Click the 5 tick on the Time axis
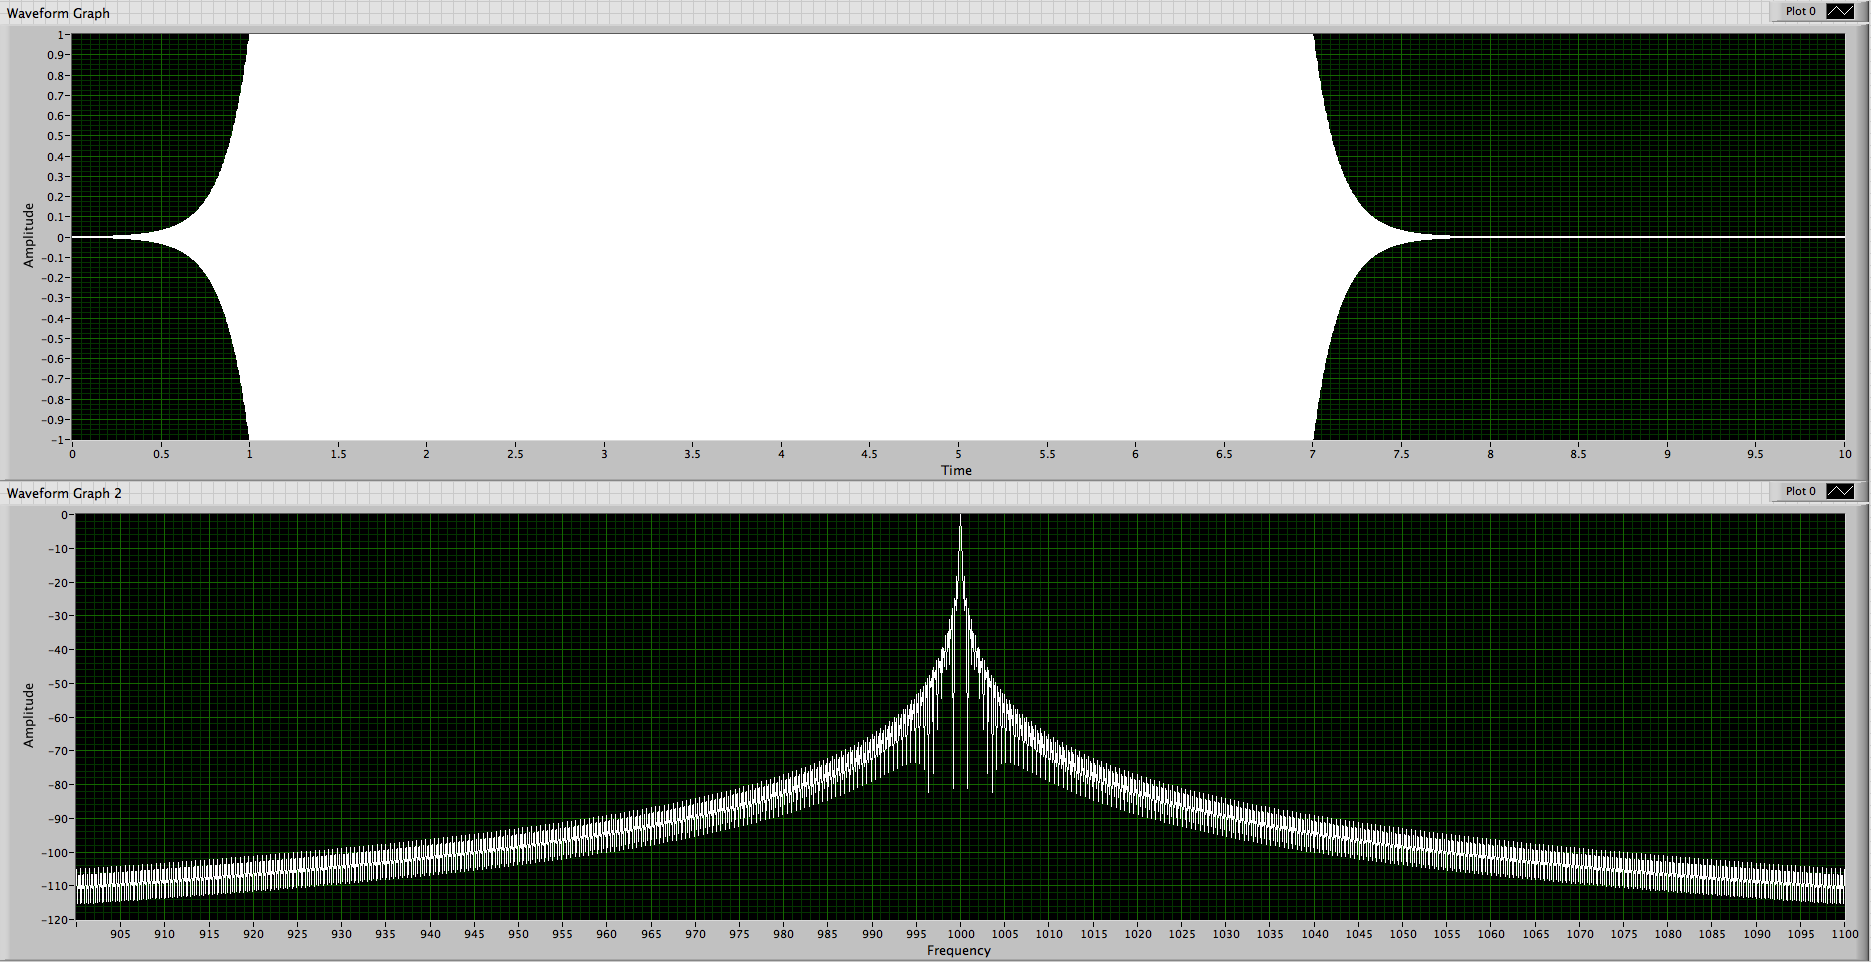The width and height of the screenshot is (1871, 962). click(x=958, y=454)
